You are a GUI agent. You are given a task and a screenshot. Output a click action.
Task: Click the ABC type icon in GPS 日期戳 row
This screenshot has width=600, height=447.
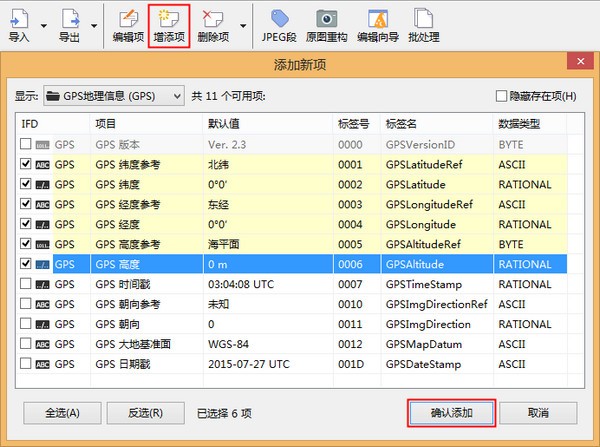42,364
